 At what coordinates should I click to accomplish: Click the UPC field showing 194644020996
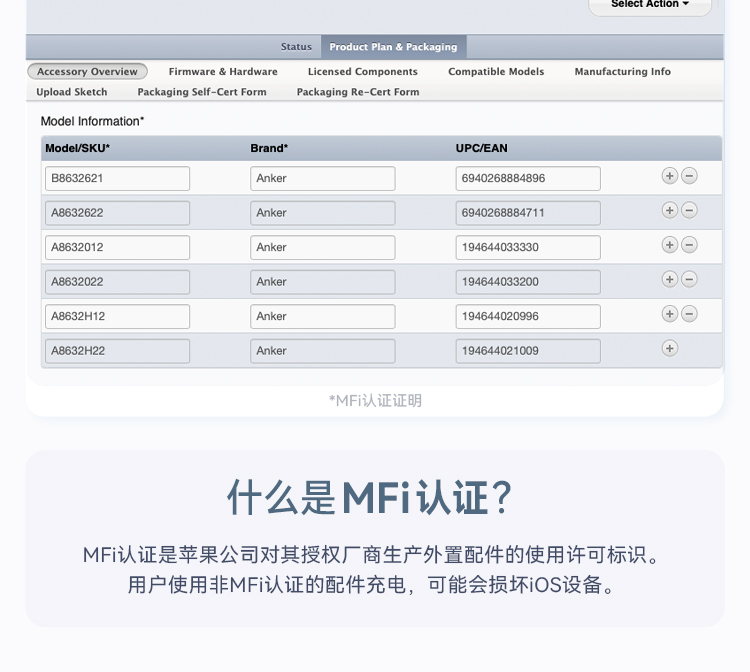pyautogui.click(x=528, y=316)
